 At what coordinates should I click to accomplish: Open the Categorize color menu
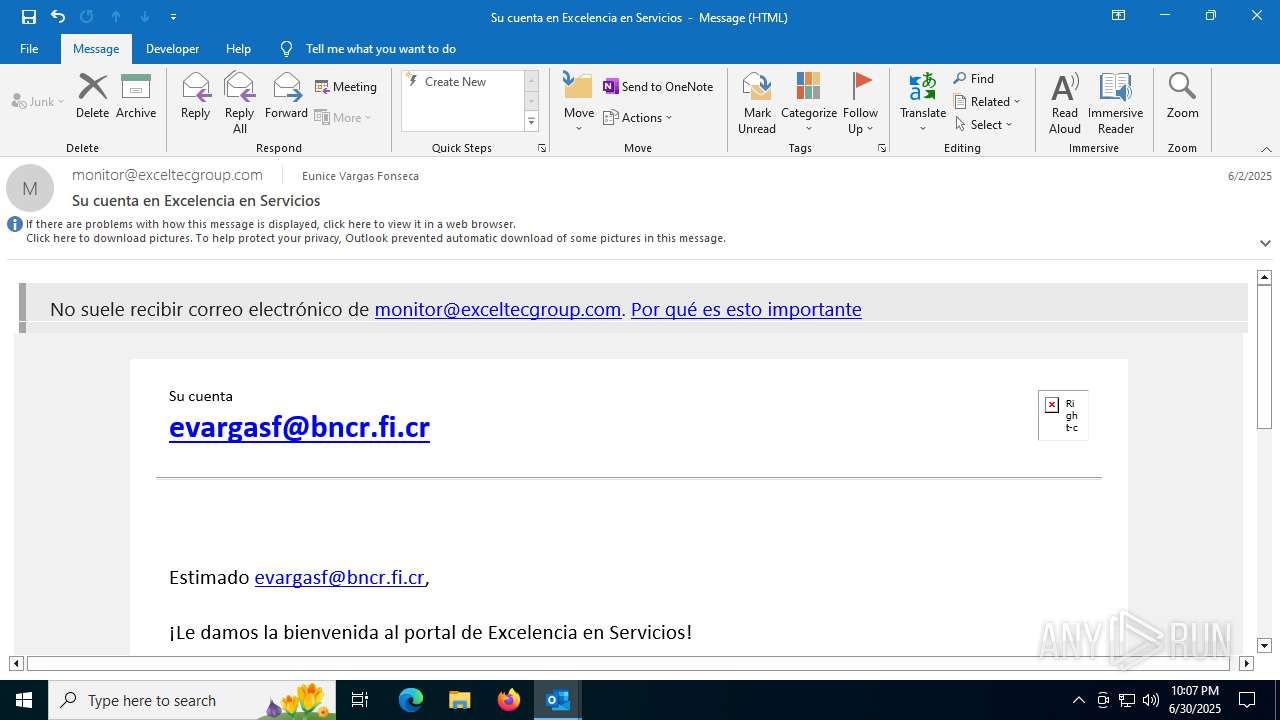tap(809, 103)
